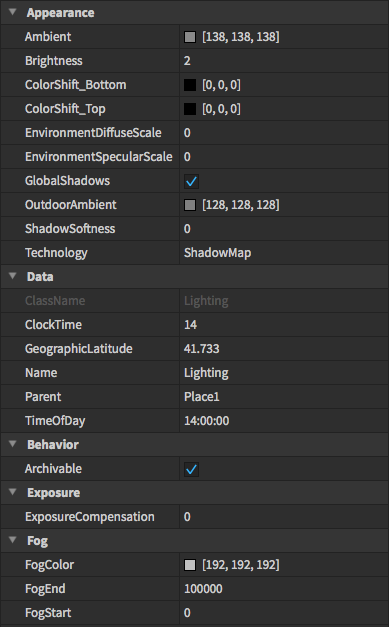This screenshot has height=627, width=389.
Task: Edit FogColor RGB text [192, 192, 192]
Action: (x=241, y=565)
